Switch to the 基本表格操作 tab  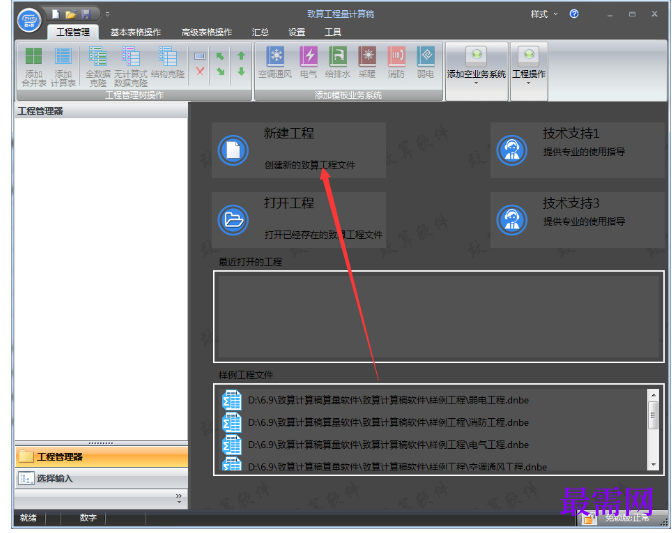(x=135, y=32)
